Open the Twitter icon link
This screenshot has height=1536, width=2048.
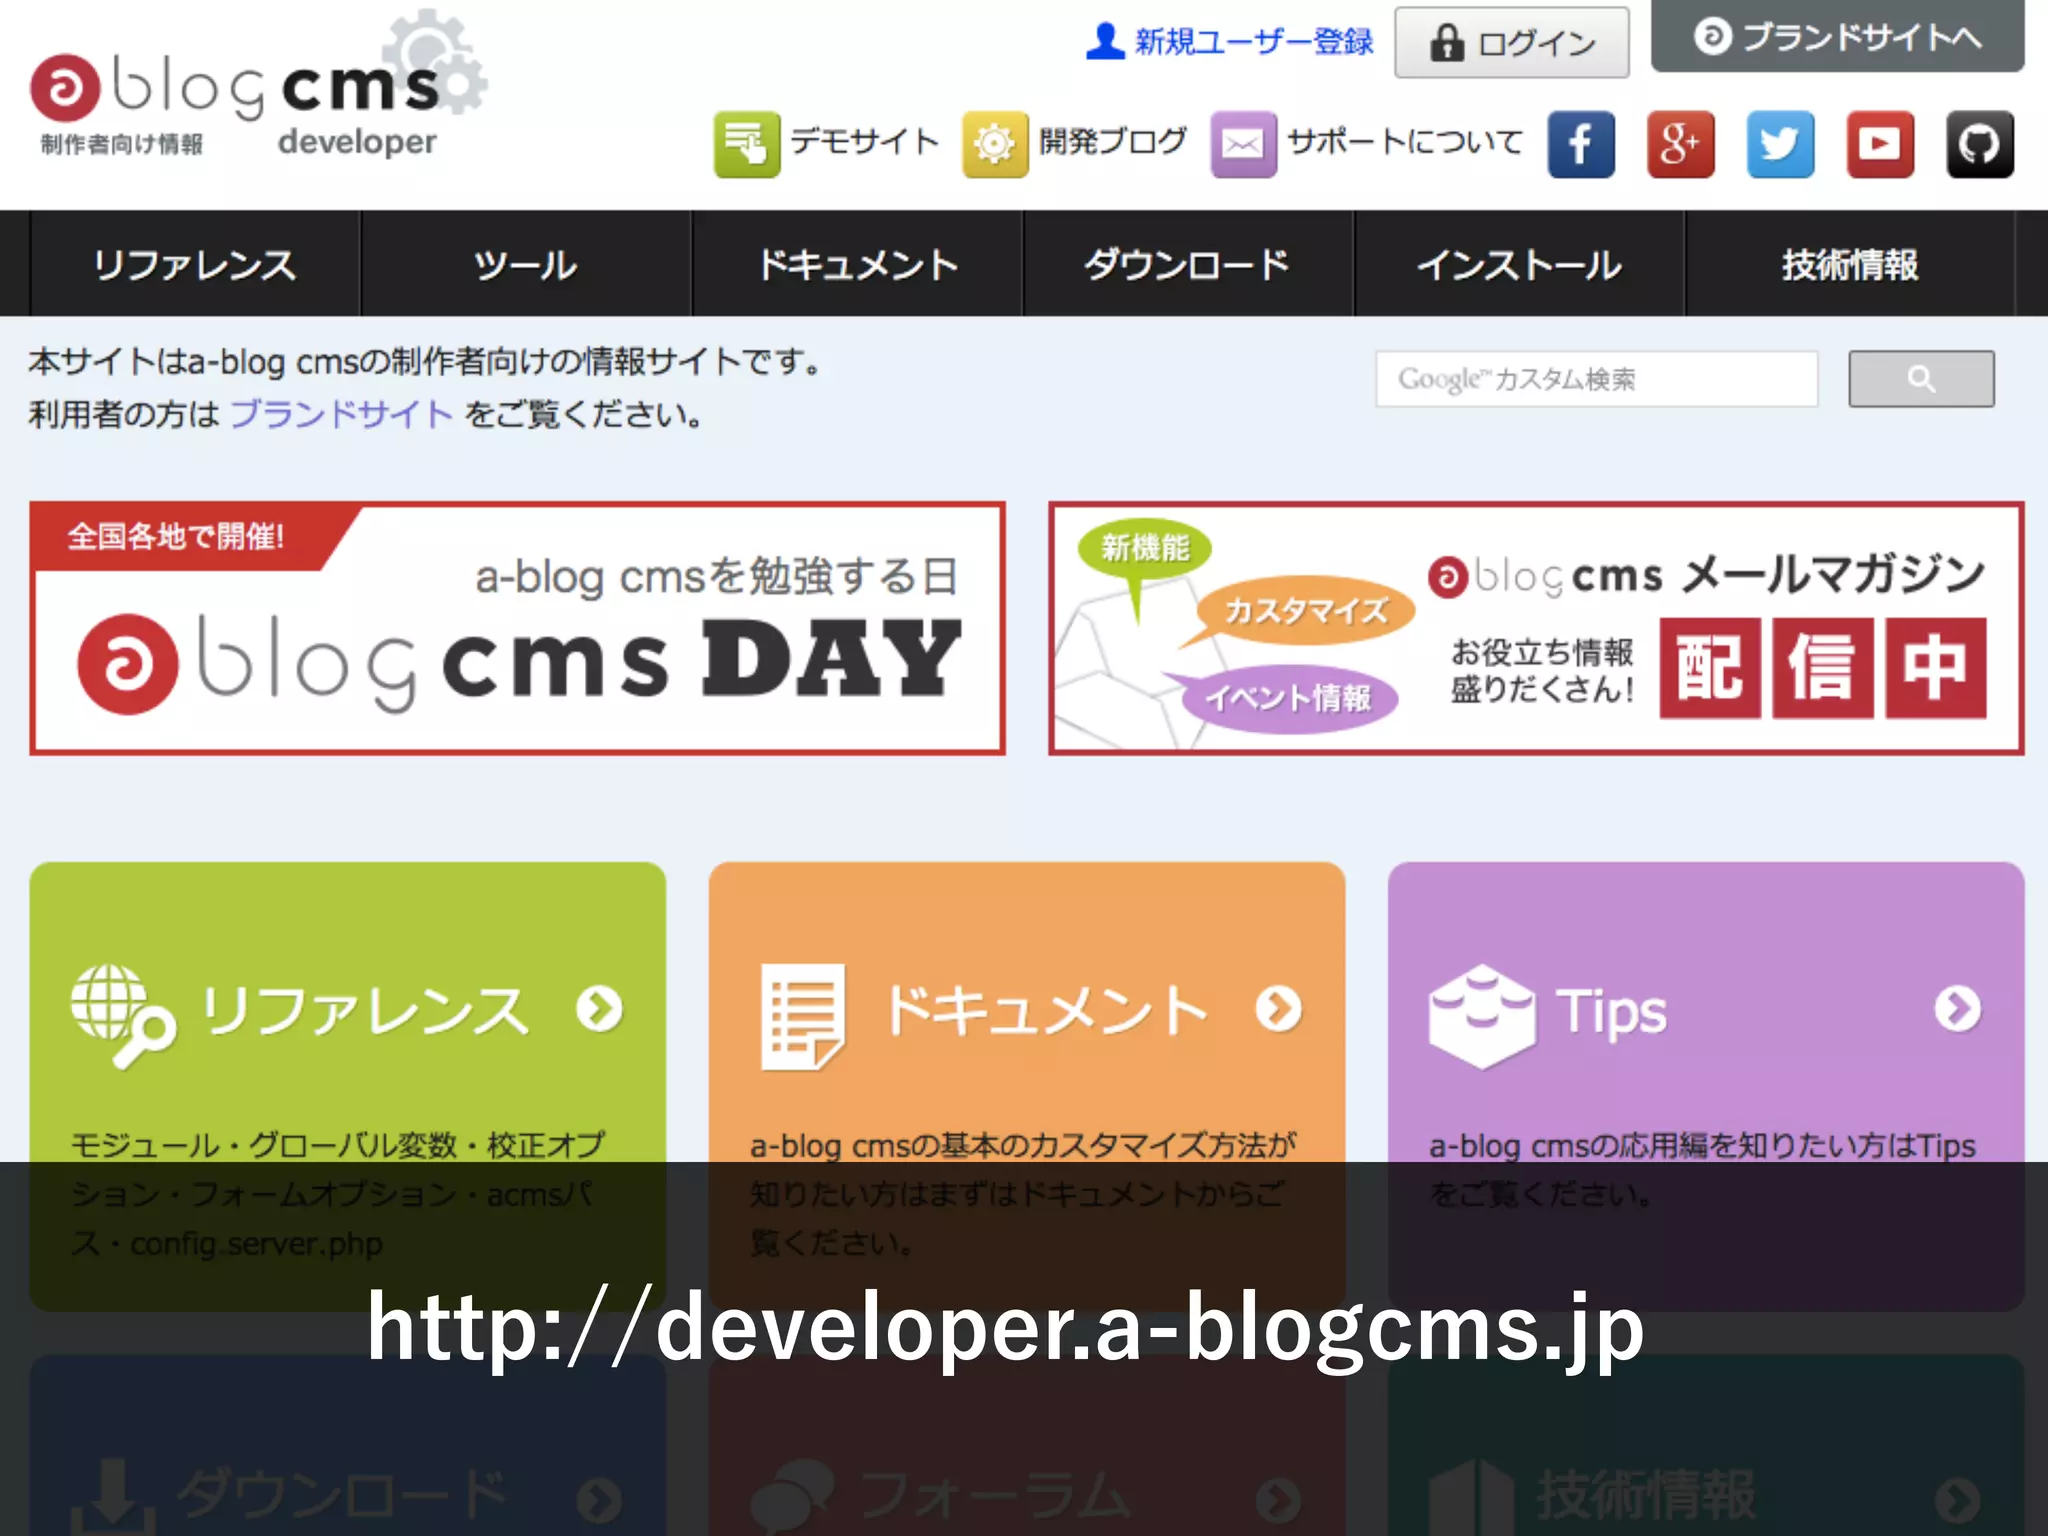(1781, 144)
